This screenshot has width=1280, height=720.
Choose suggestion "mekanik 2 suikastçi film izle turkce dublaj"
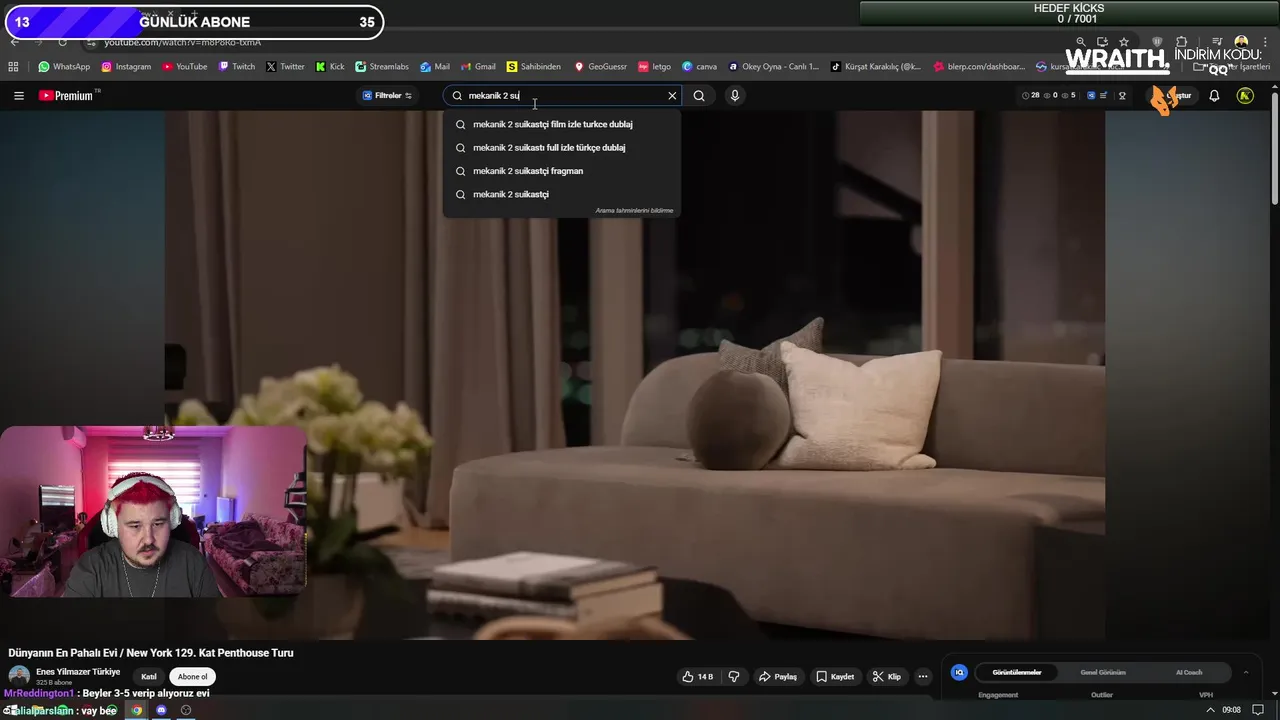pyautogui.click(x=562, y=124)
